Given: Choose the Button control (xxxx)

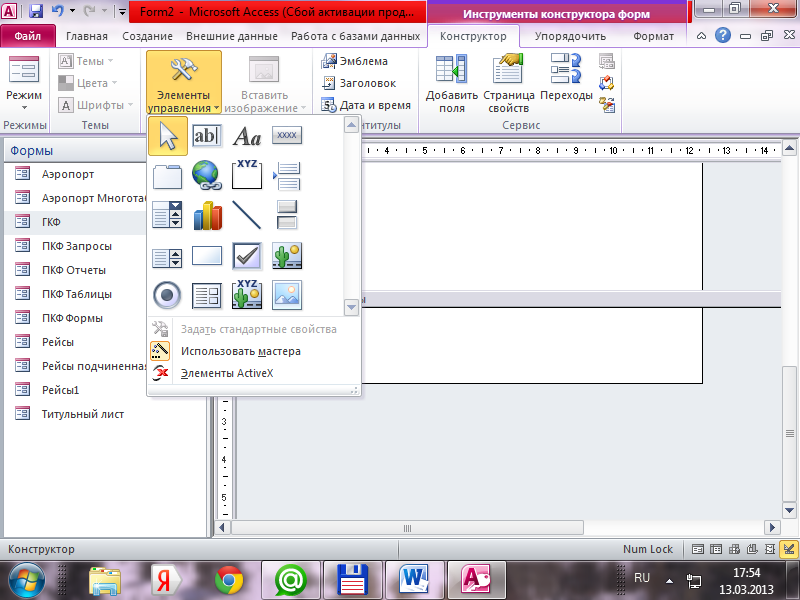Looking at the screenshot, I should pos(287,135).
